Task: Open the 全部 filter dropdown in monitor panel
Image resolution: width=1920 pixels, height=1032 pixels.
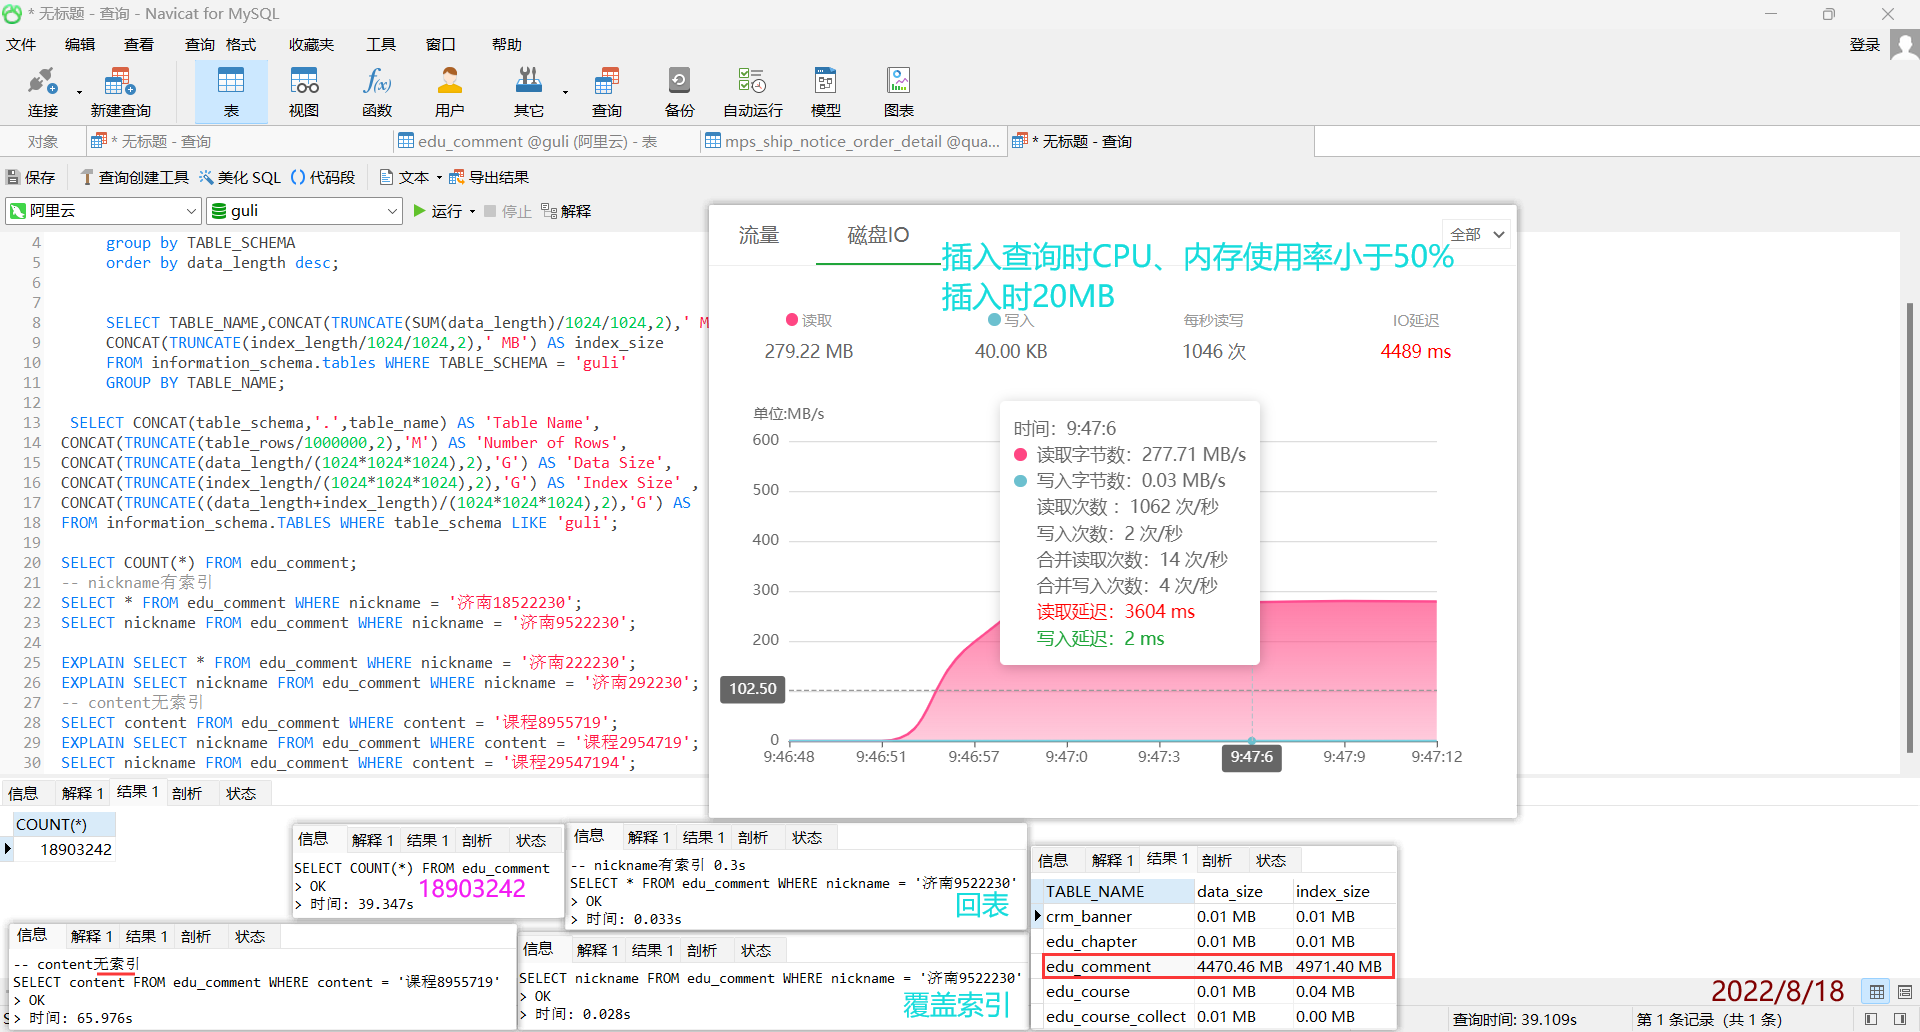Action: click(1476, 234)
